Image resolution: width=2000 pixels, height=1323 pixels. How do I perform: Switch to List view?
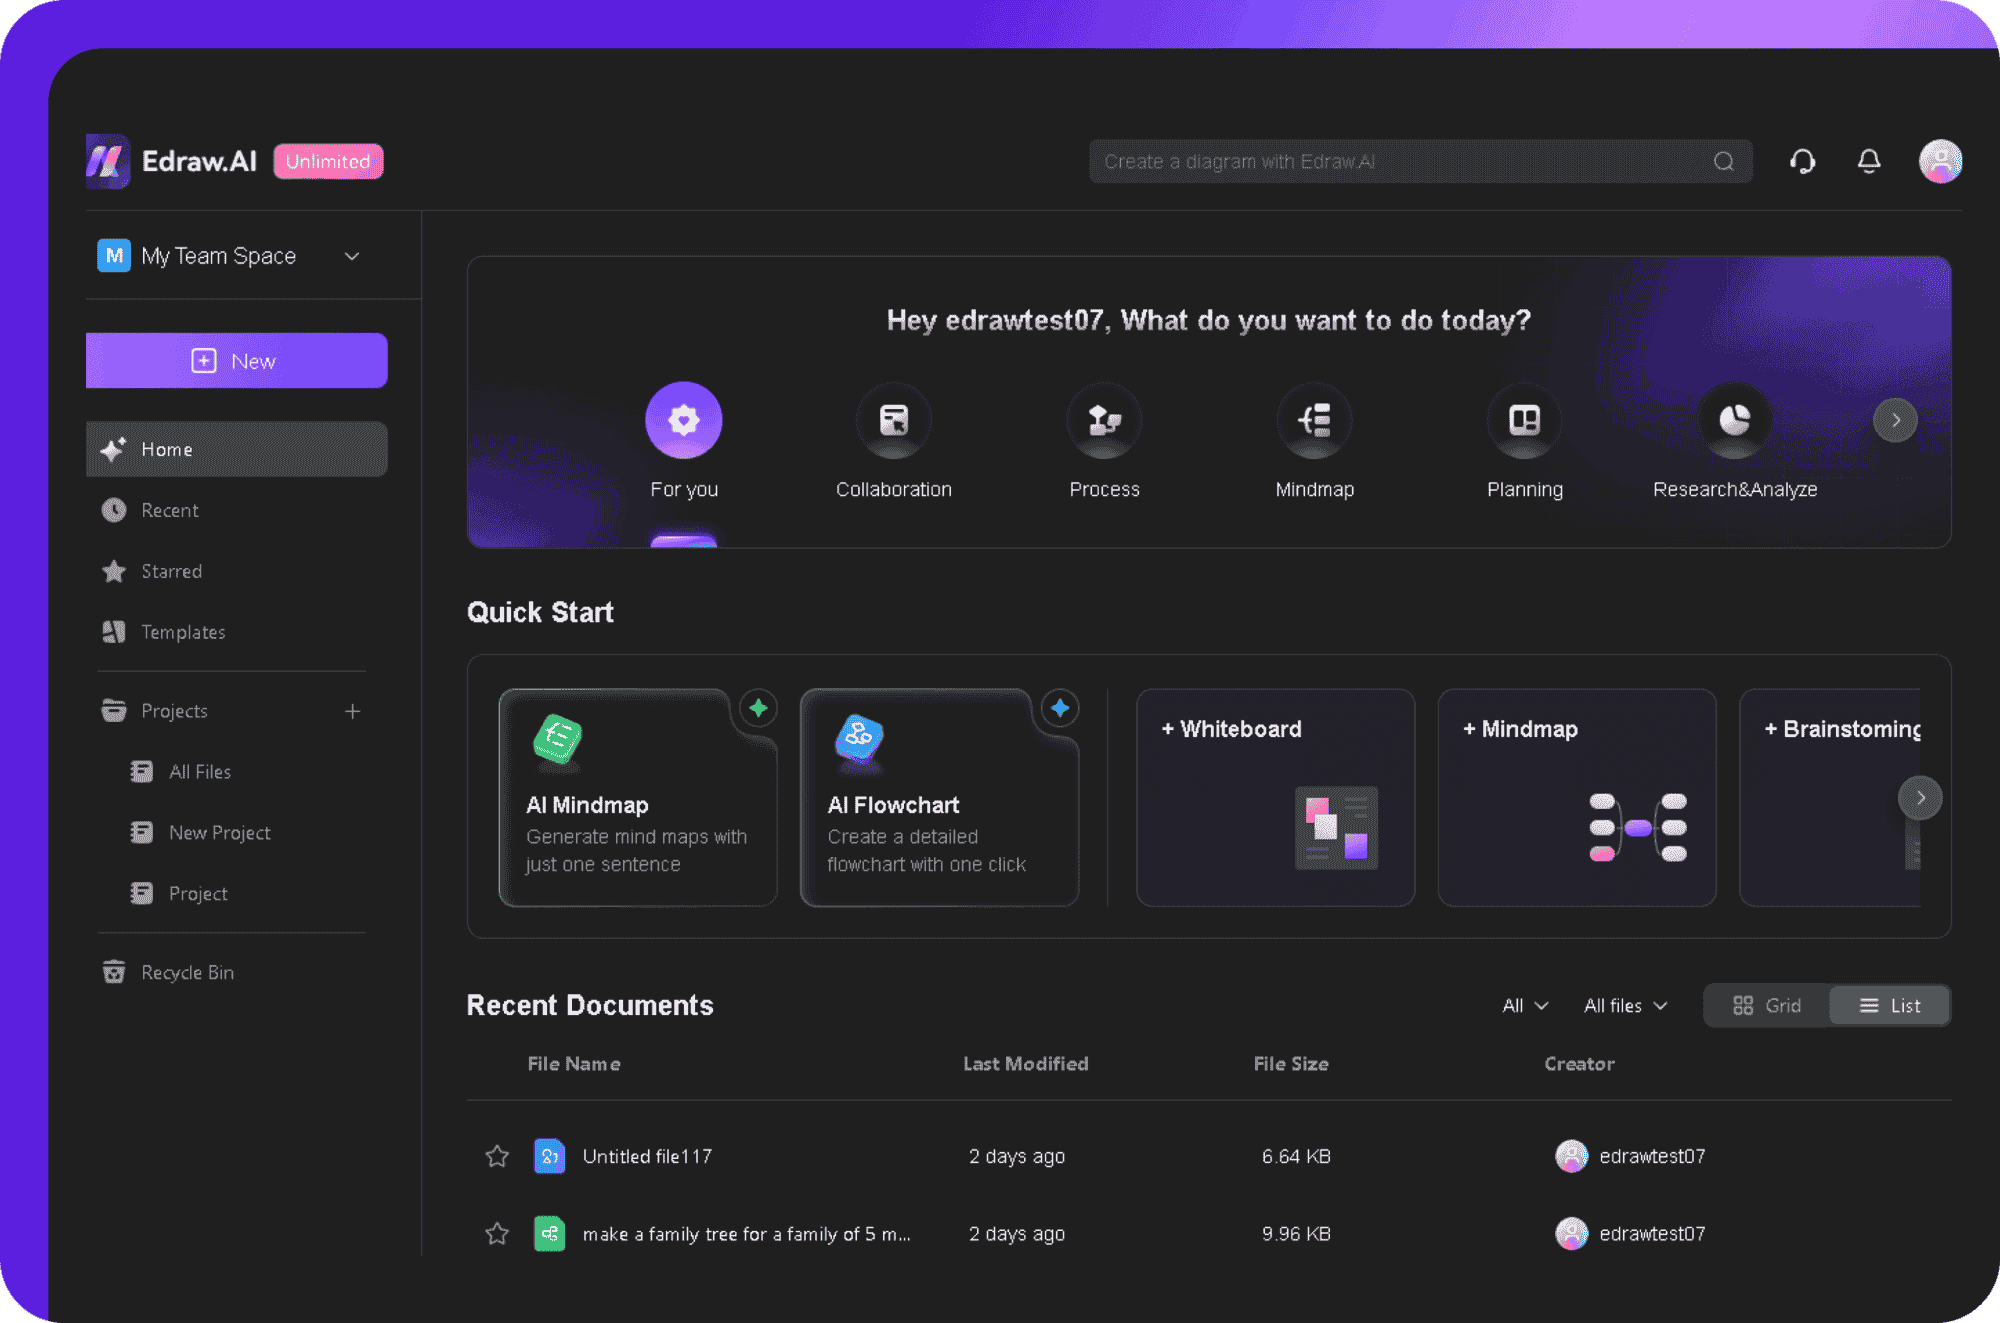pyautogui.click(x=1889, y=1006)
